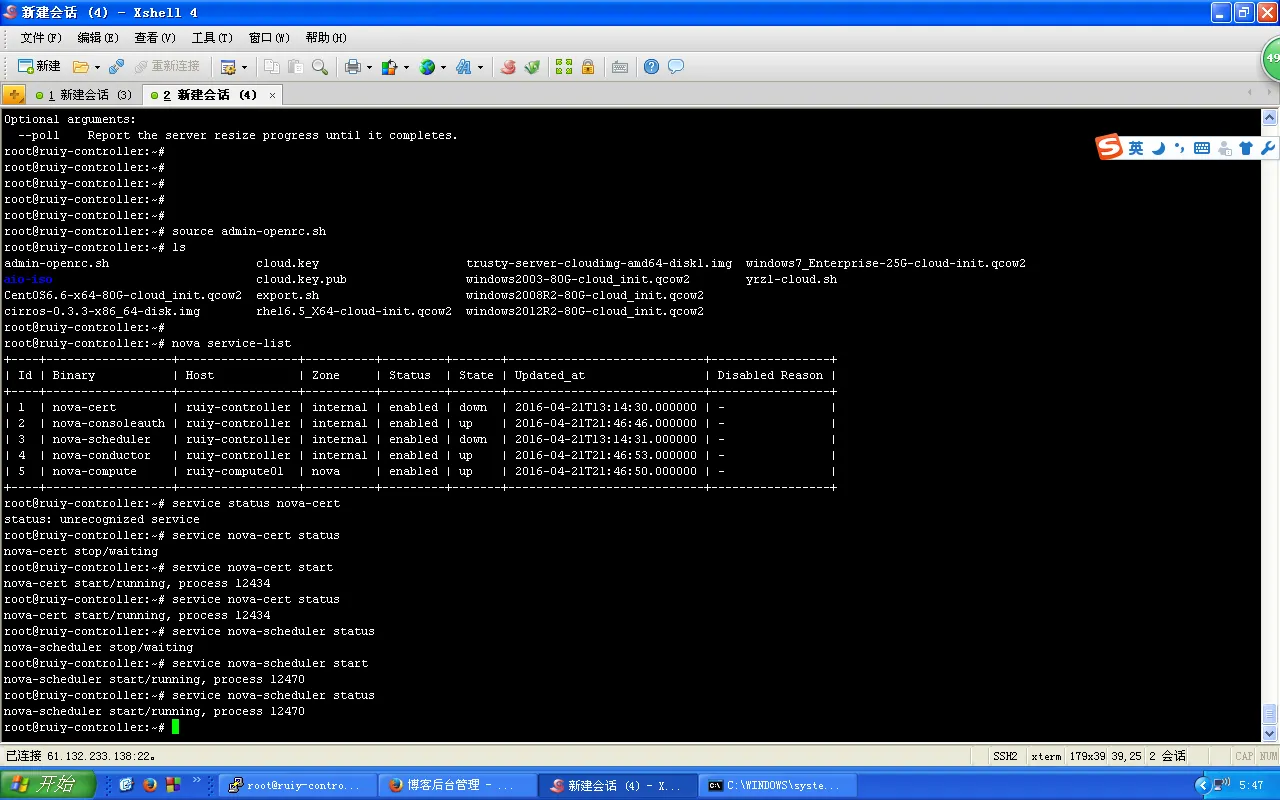Click nova-scheduler row in service list
The height and width of the screenshot is (800, 1280).
419,439
